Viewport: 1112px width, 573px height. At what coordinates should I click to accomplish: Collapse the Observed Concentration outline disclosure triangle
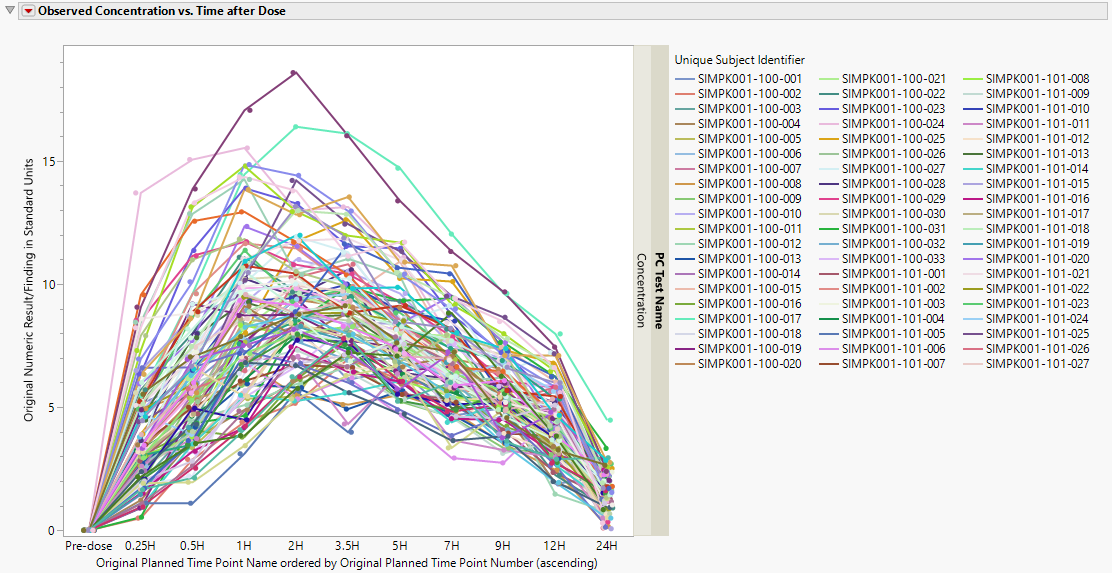click(x=10, y=11)
